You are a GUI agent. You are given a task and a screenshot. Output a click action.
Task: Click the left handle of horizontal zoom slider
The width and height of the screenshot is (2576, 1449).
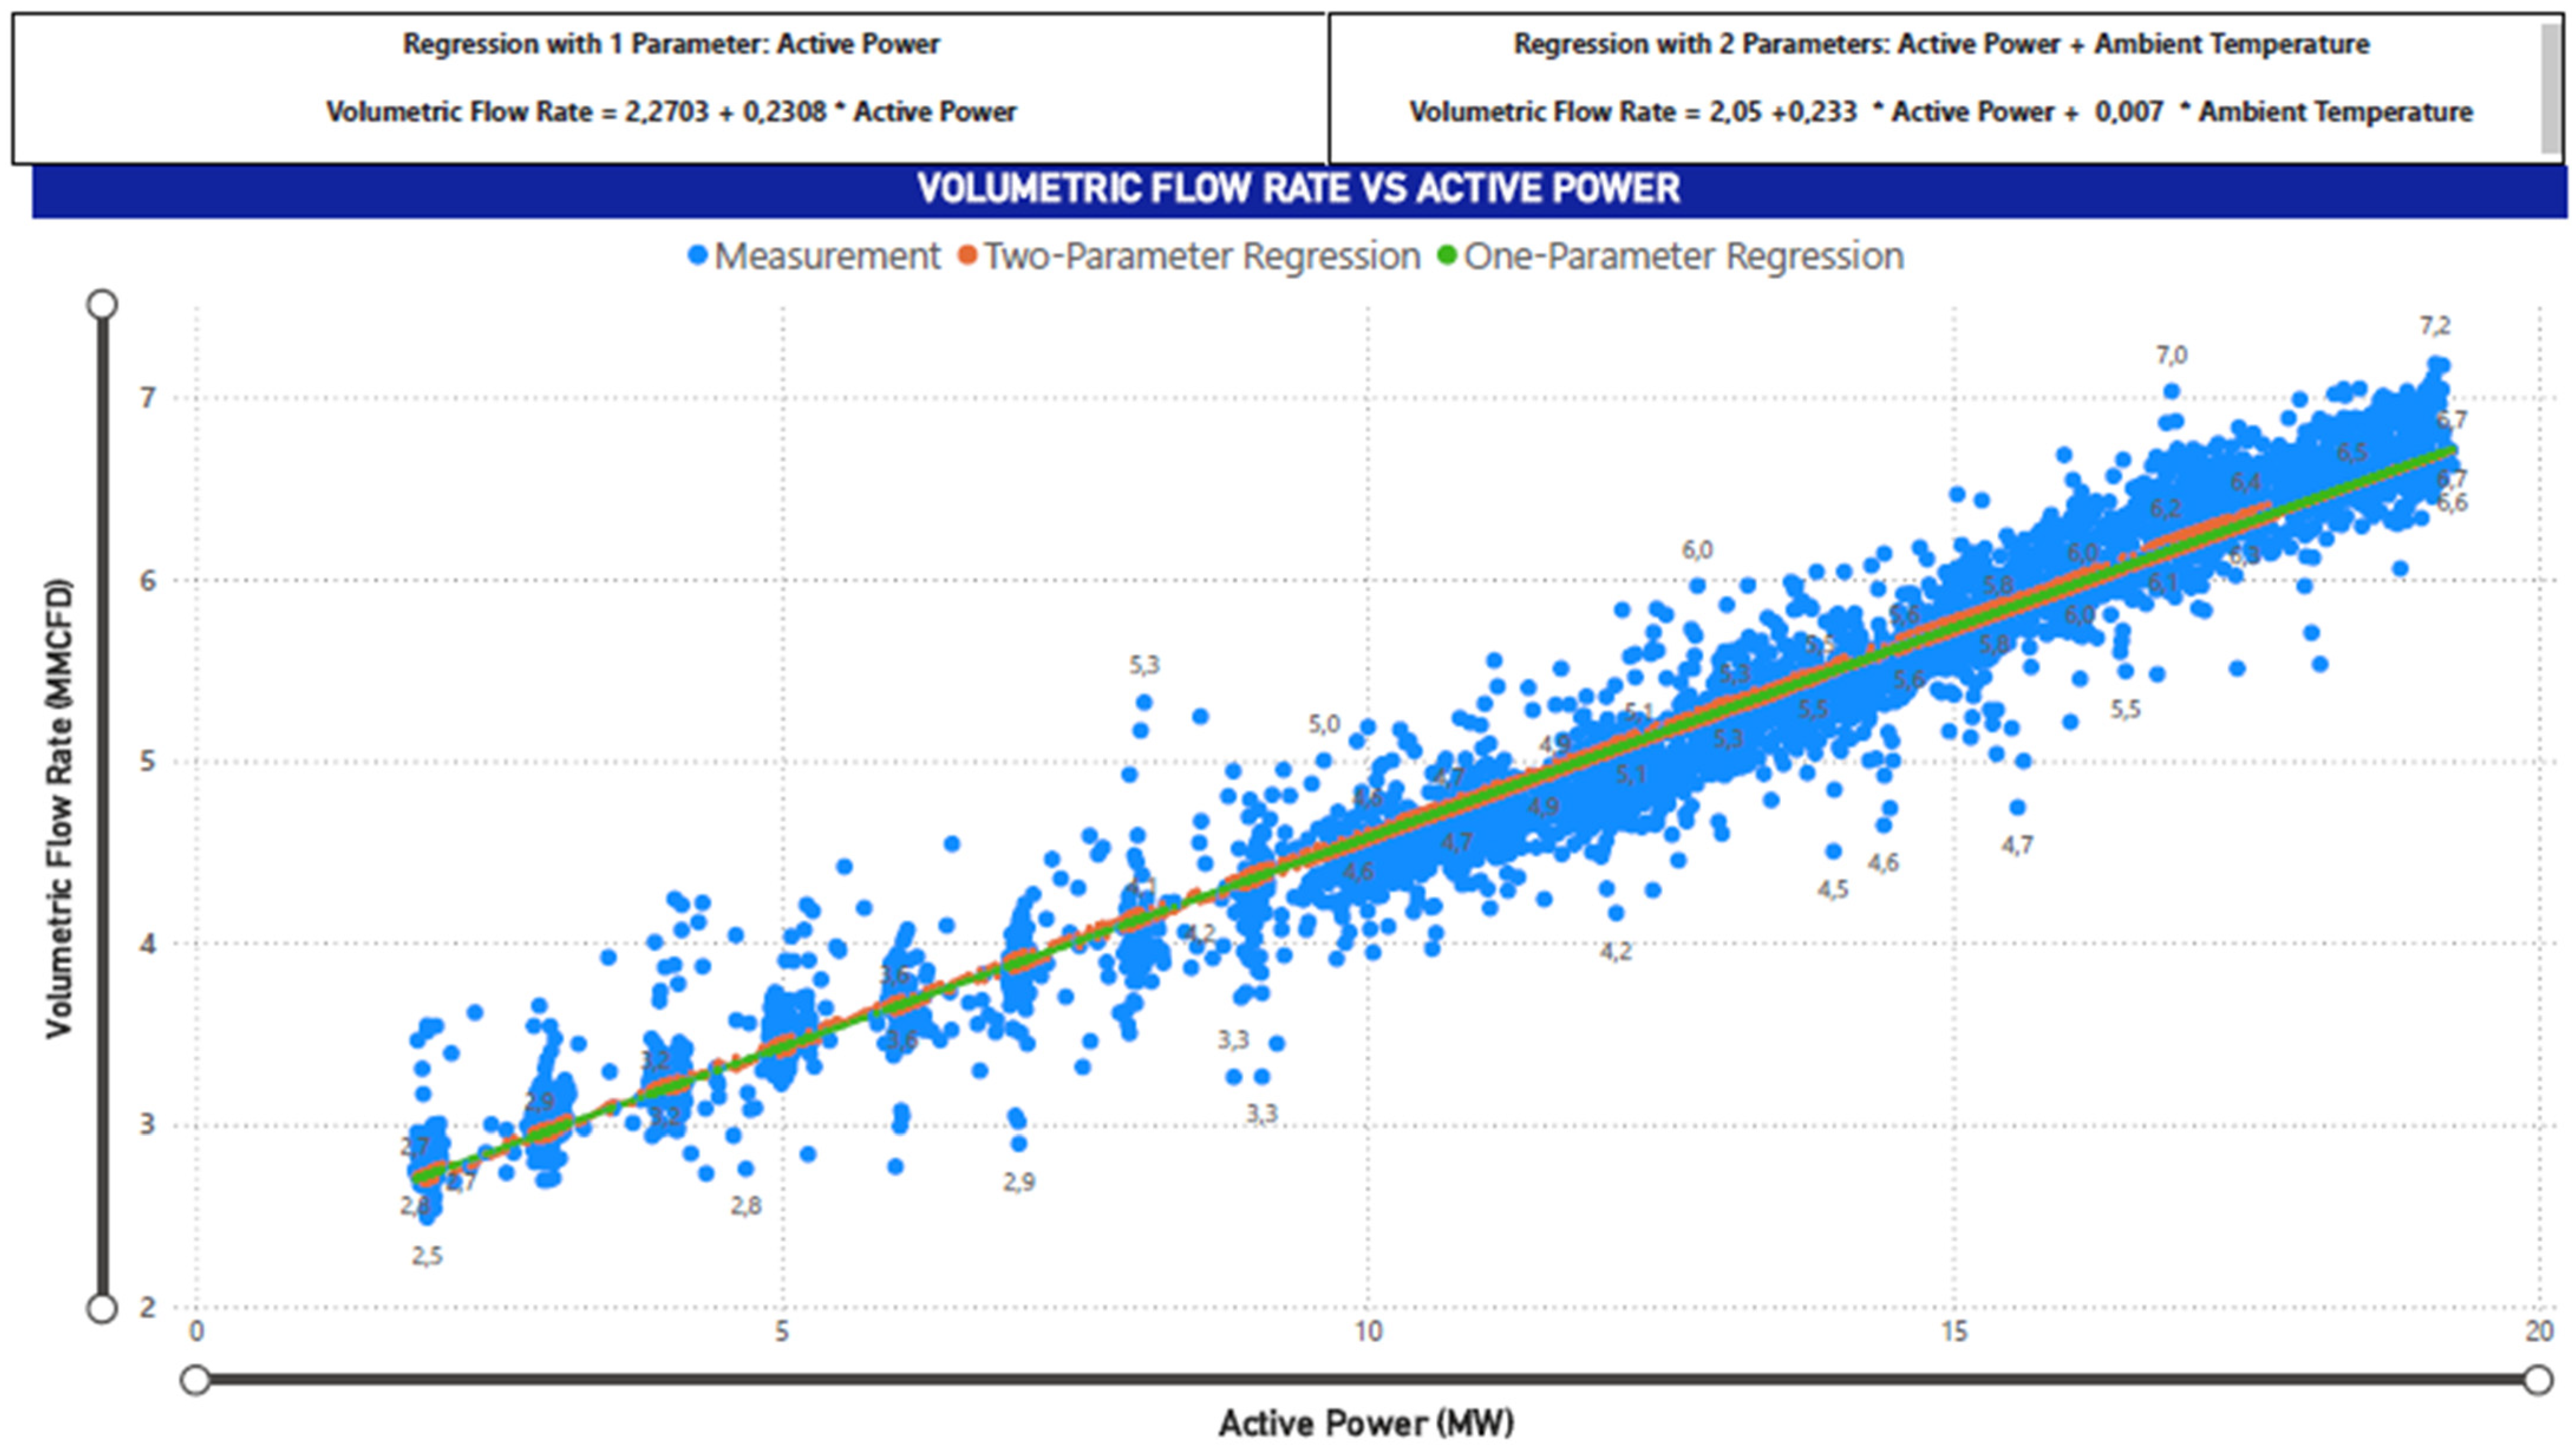pos(196,1381)
